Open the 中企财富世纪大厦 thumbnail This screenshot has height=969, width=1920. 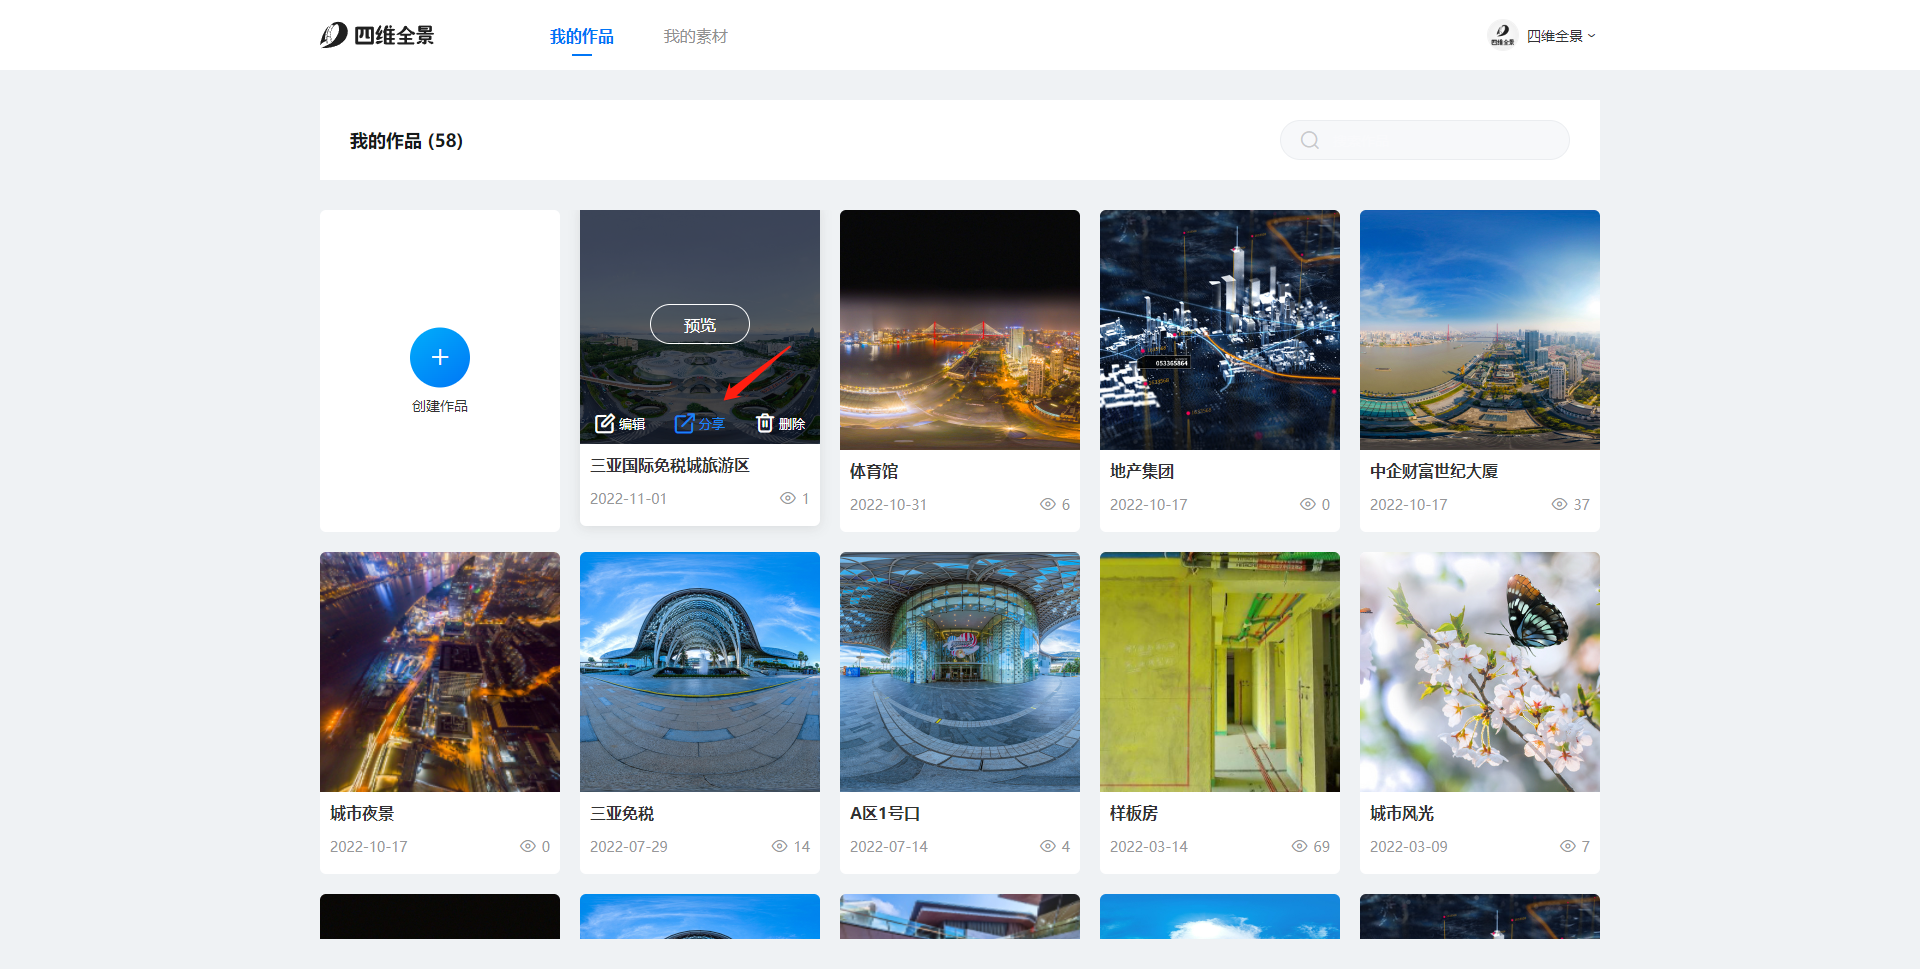pos(1479,330)
